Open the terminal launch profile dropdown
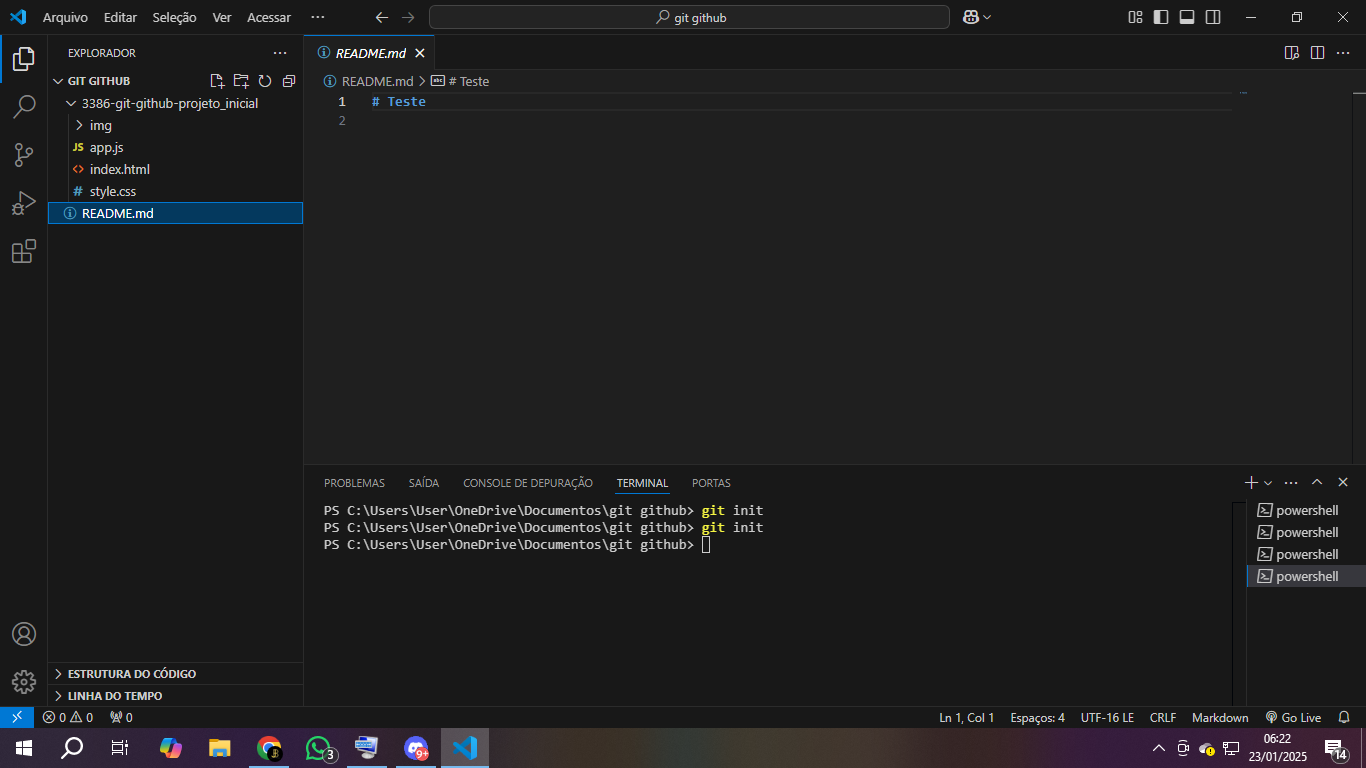This screenshot has width=1366, height=768. 1268,483
